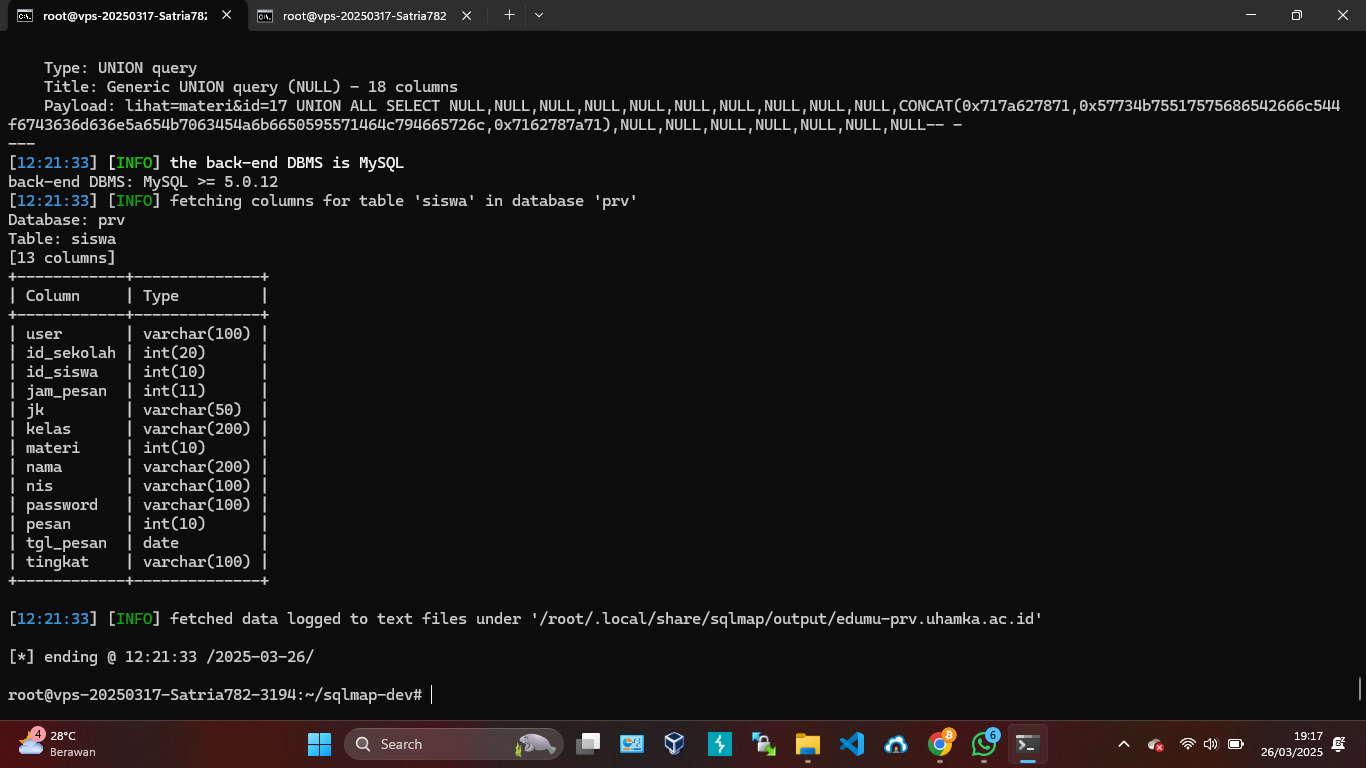Click the 'password' column name row
The width and height of the screenshot is (1366, 768).
point(62,505)
